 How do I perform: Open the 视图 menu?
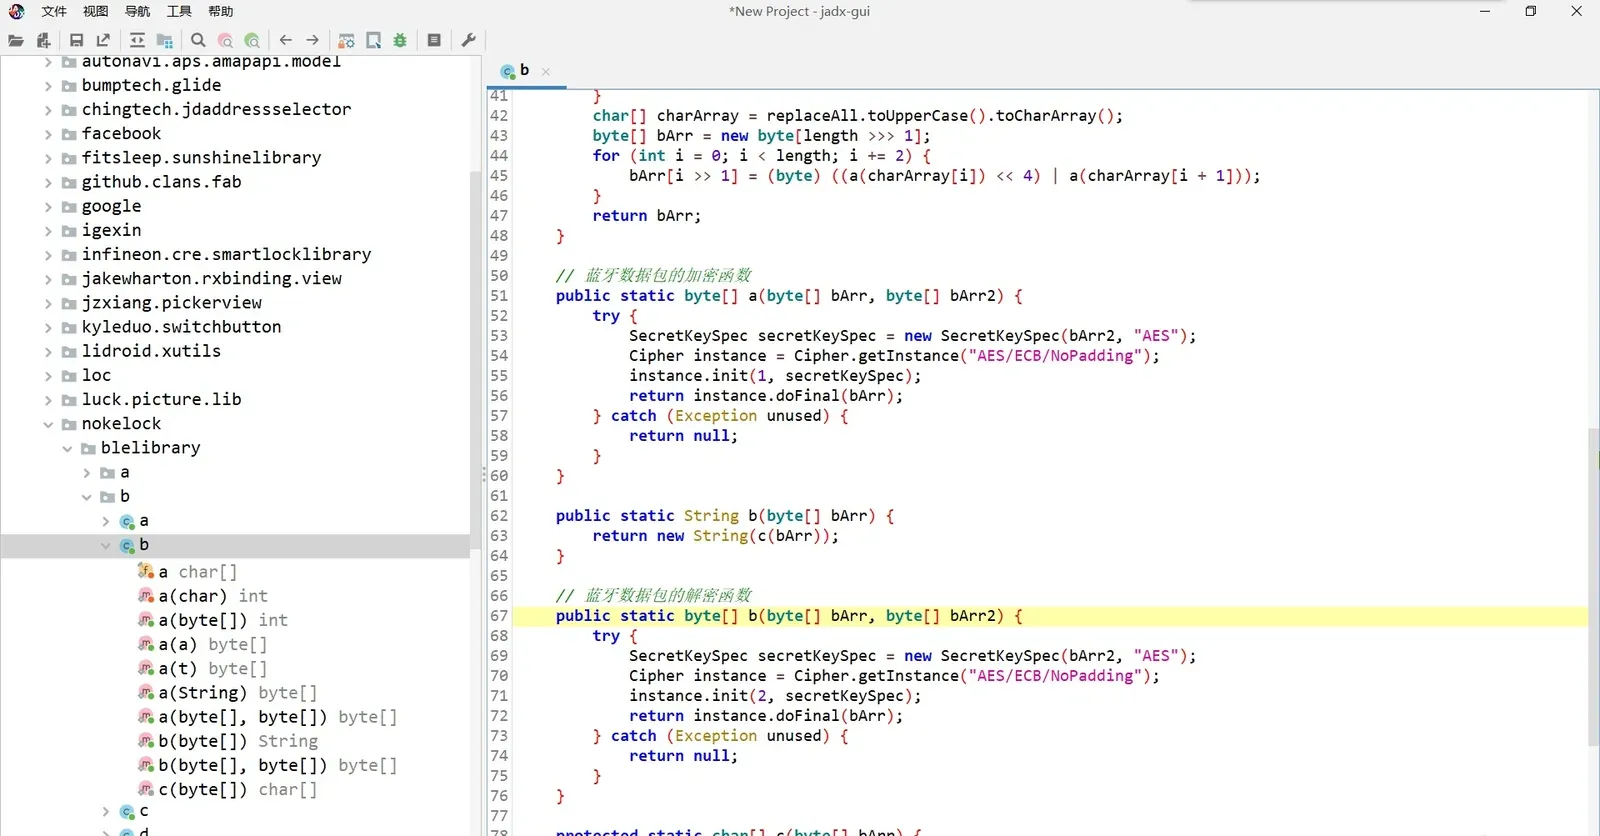[96, 12]
